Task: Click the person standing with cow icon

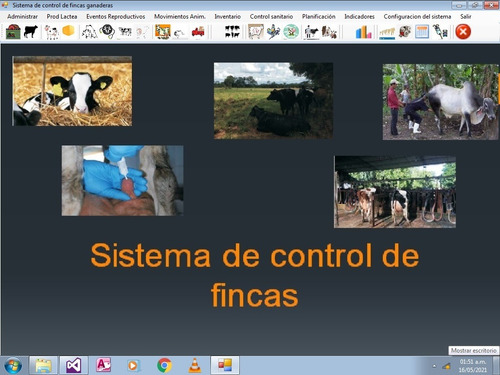Action: point(311,32)
